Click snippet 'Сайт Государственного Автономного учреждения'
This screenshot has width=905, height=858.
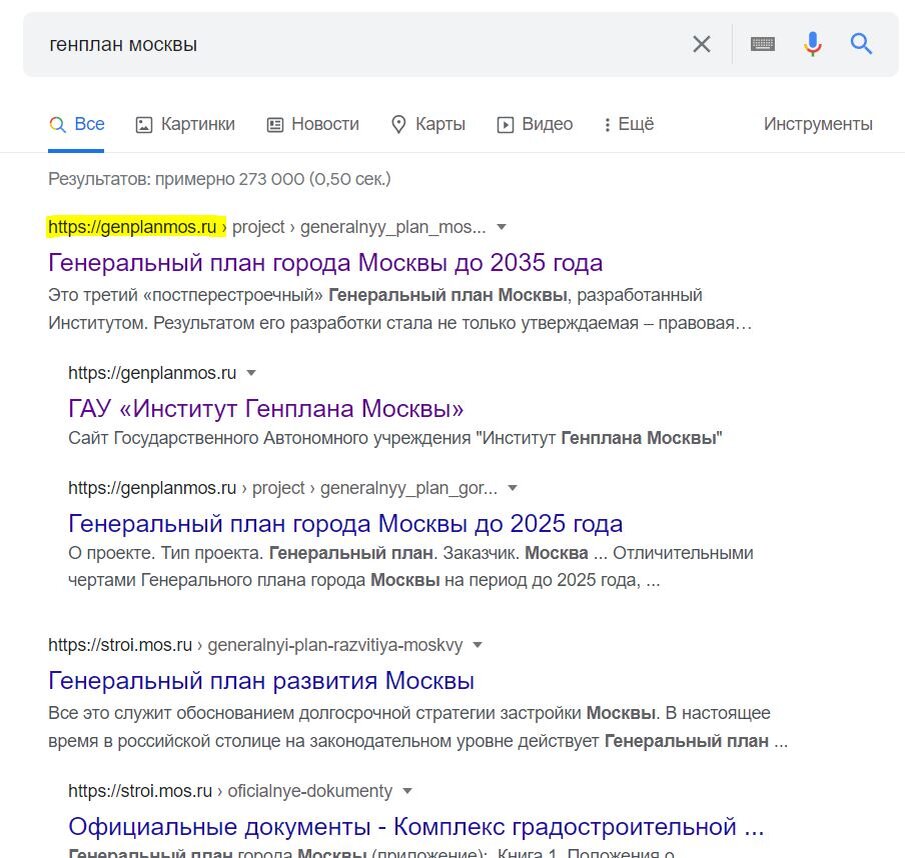point(395,438)
